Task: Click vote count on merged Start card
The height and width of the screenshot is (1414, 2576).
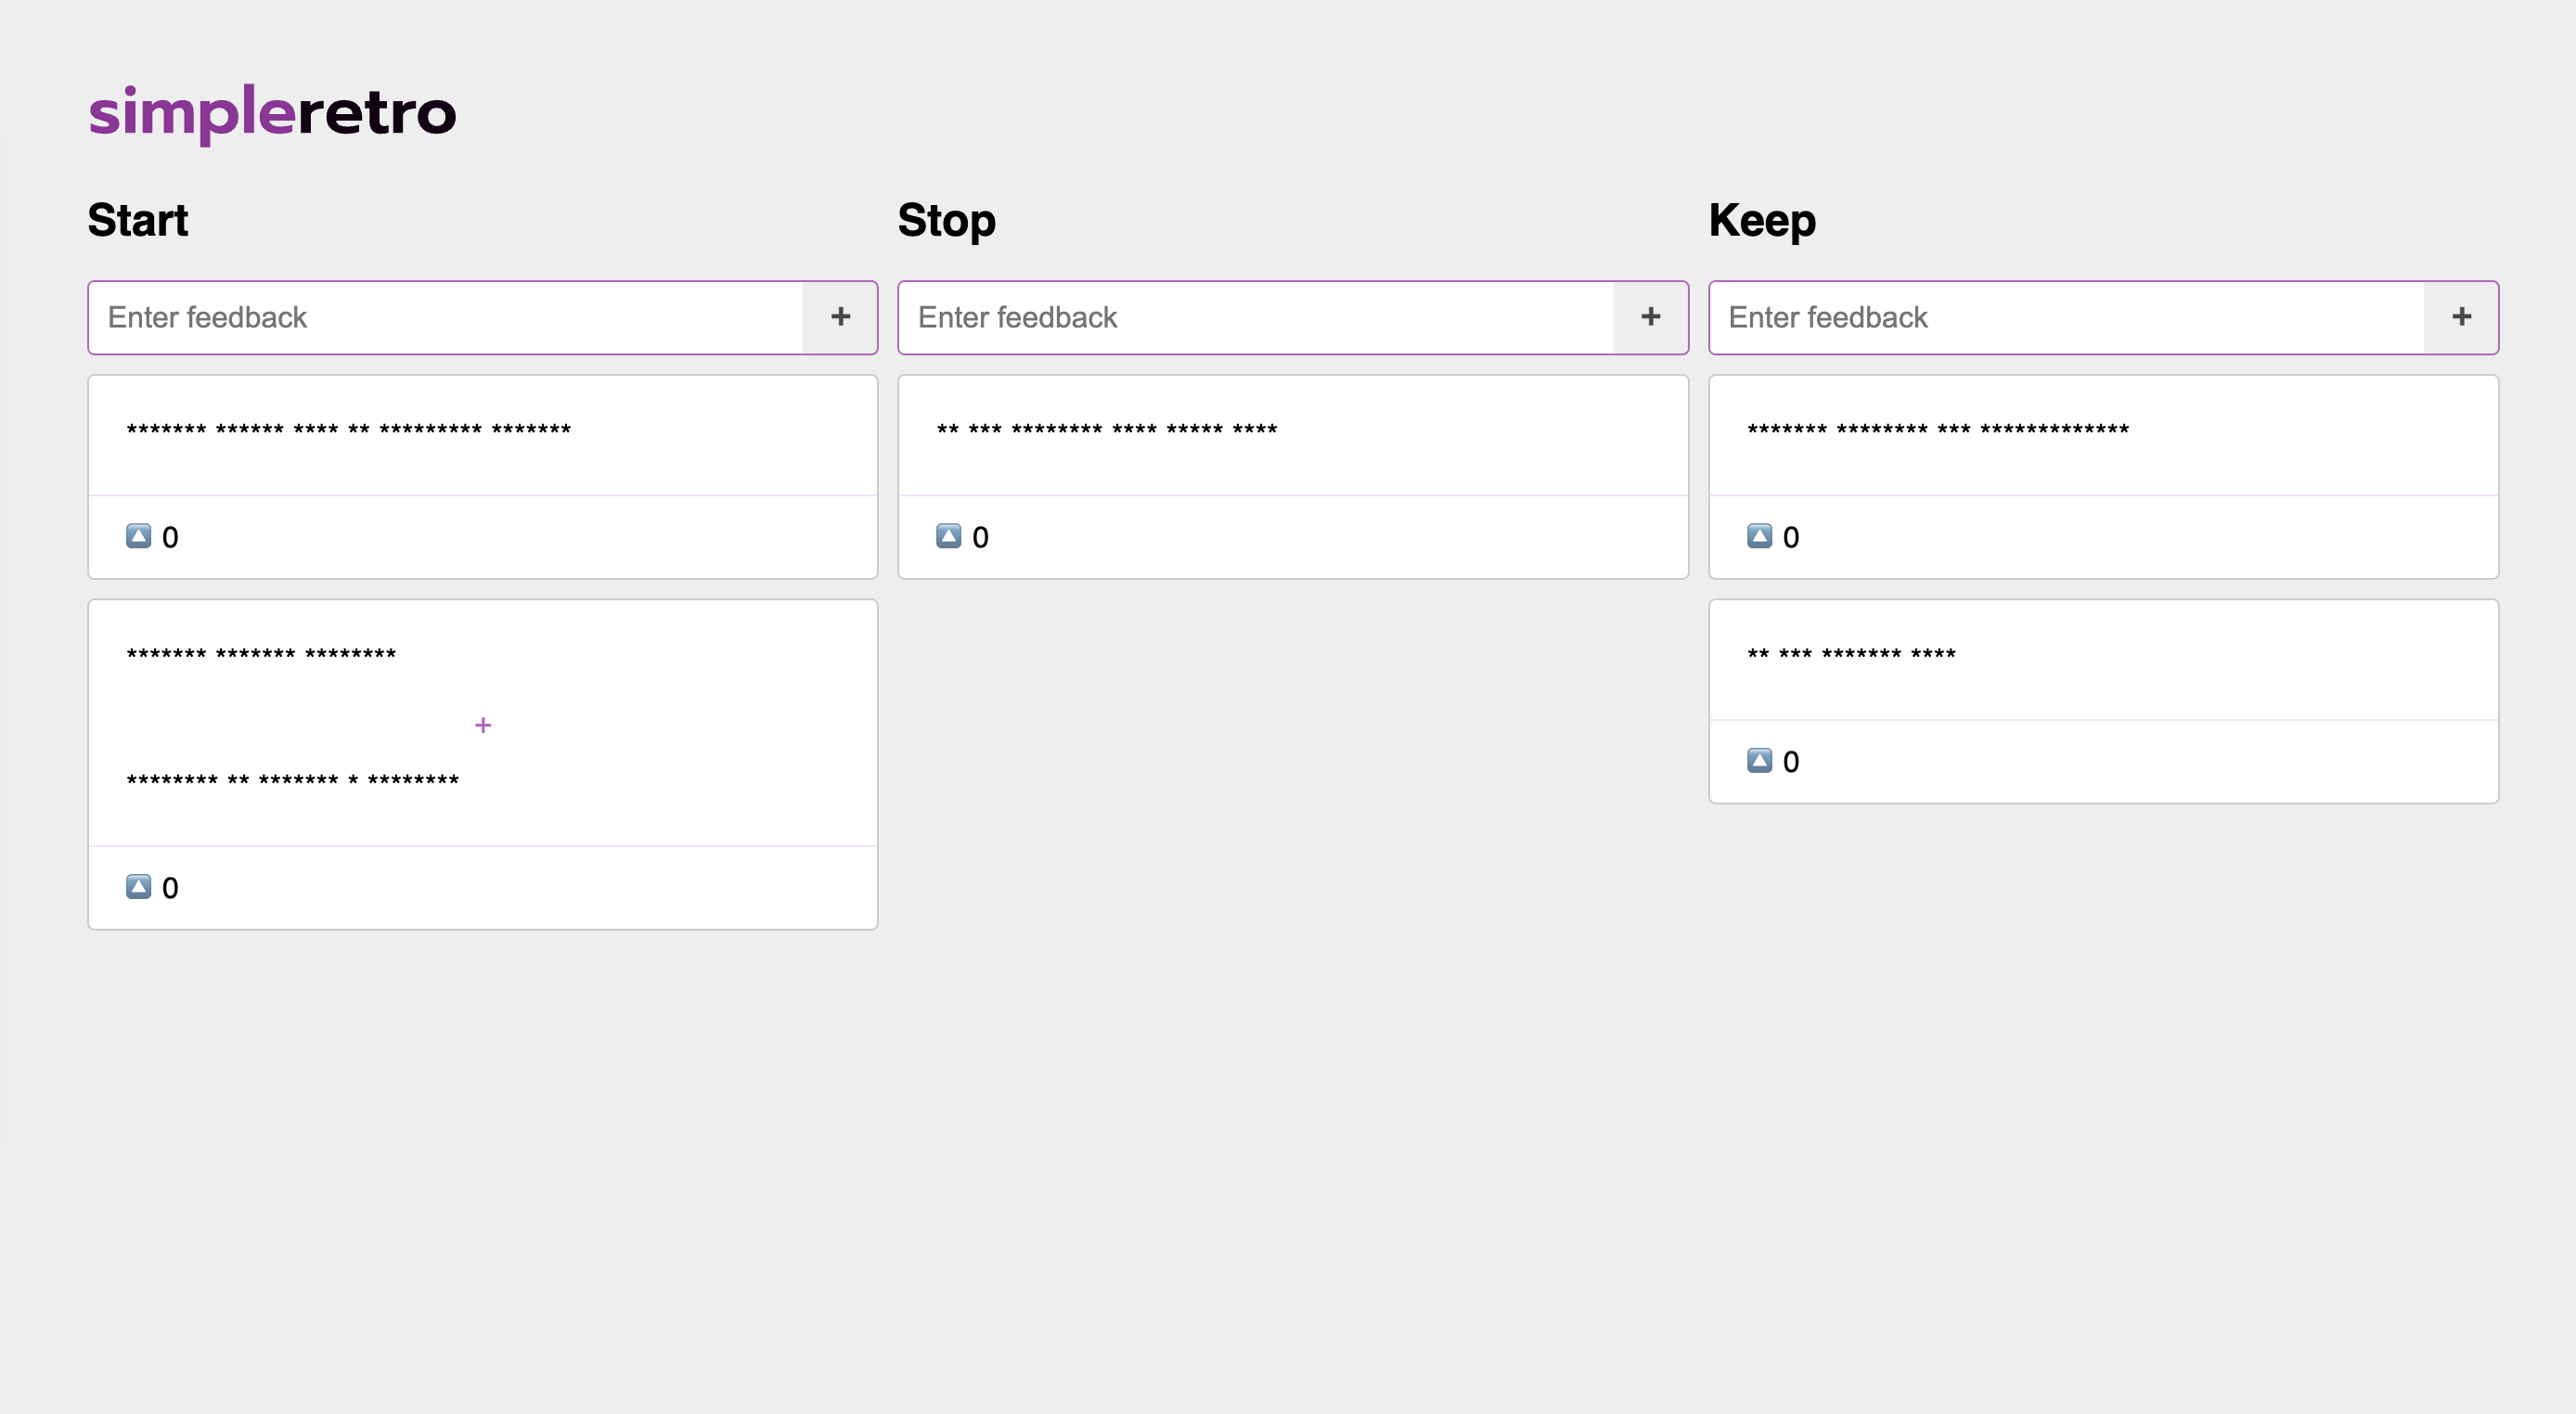Action: point(170,889)
